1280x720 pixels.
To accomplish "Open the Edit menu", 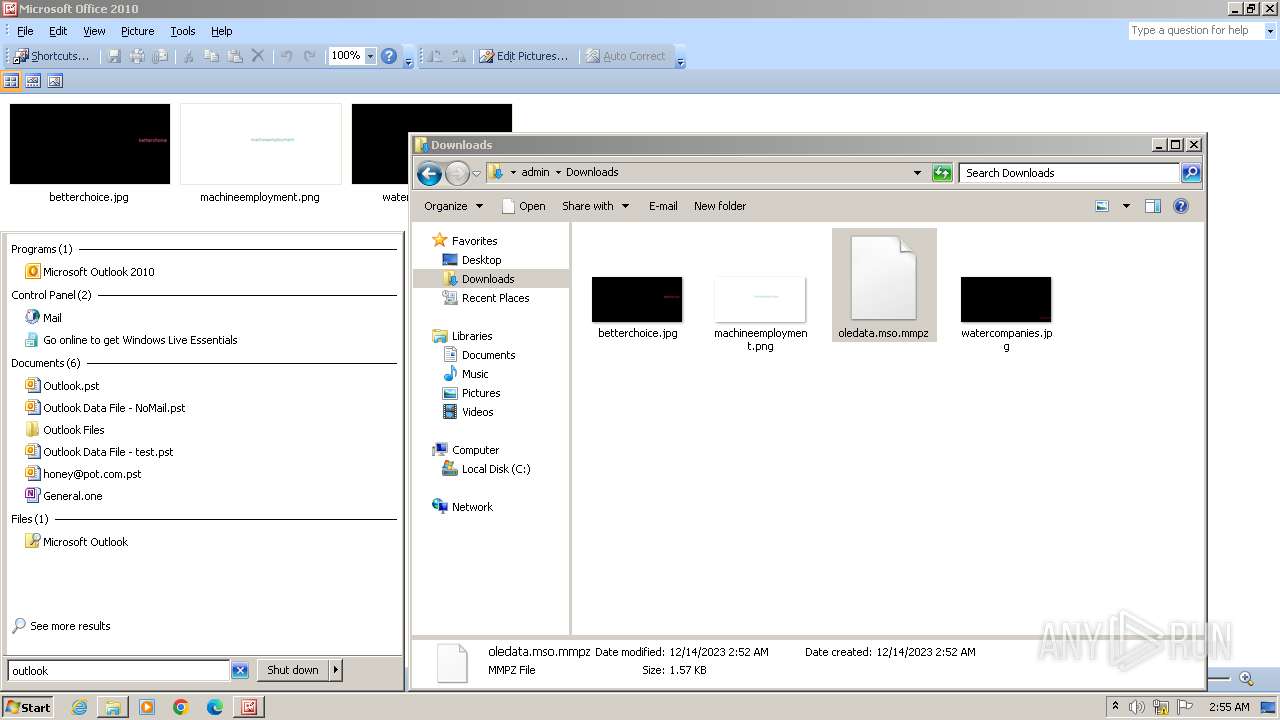I will click(x=58, y=31).
